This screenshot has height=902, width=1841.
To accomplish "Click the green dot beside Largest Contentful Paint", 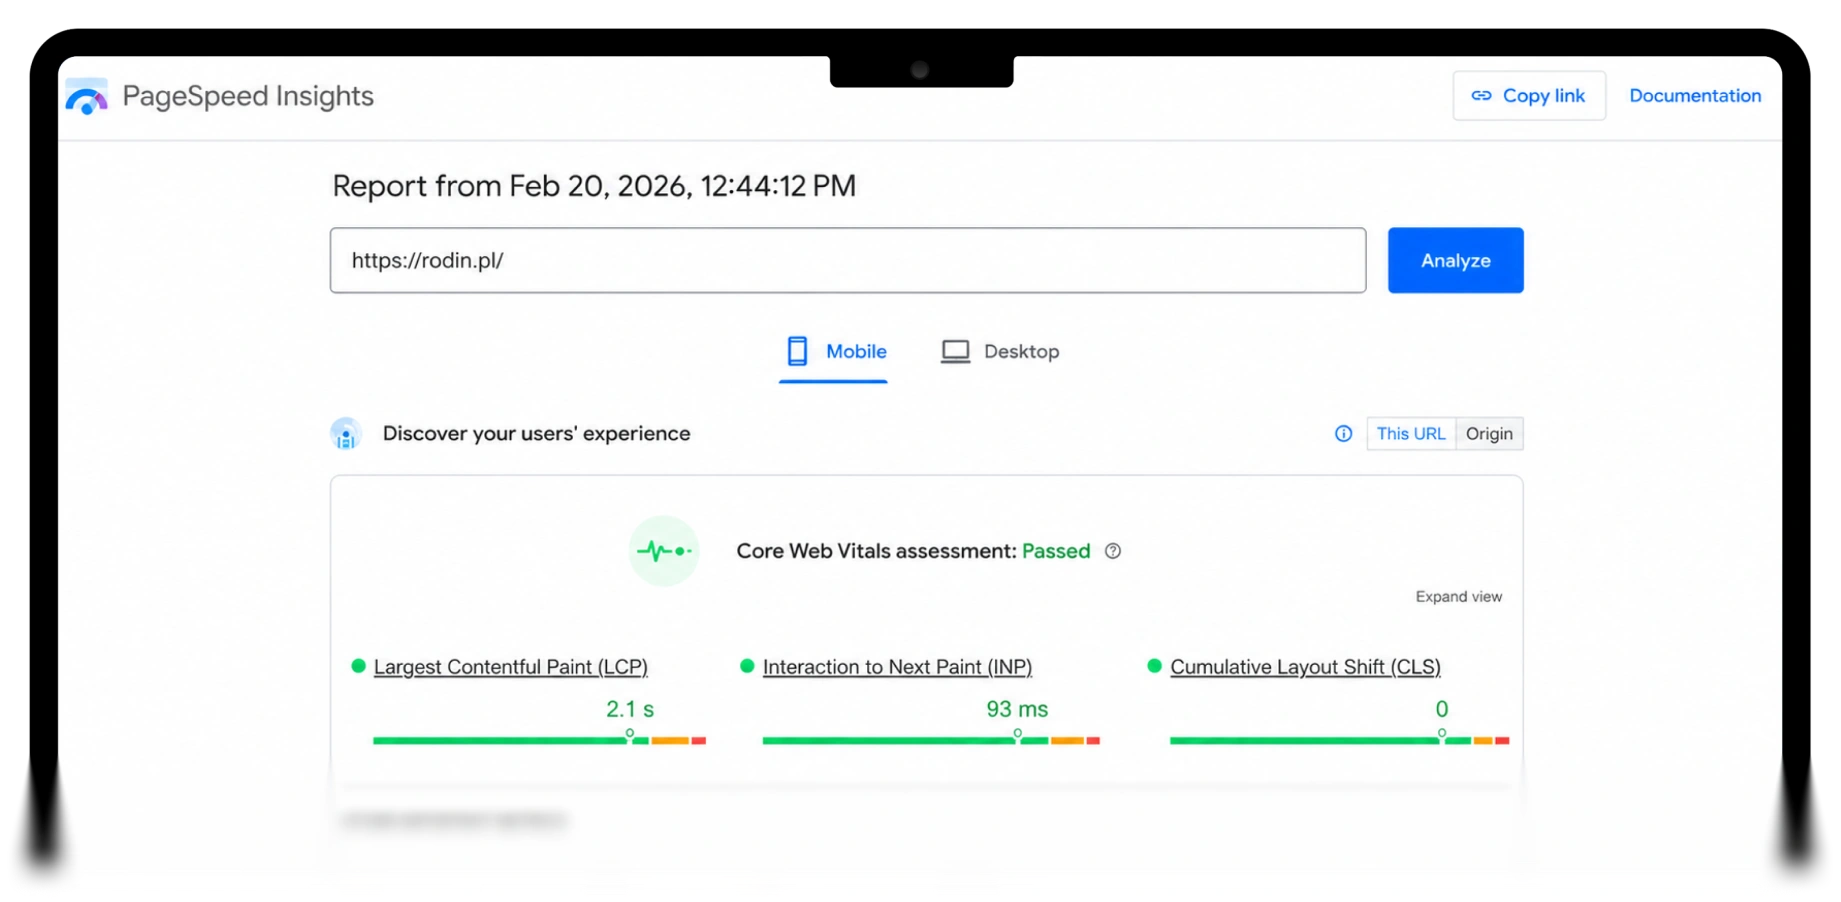I will point(358,666).
